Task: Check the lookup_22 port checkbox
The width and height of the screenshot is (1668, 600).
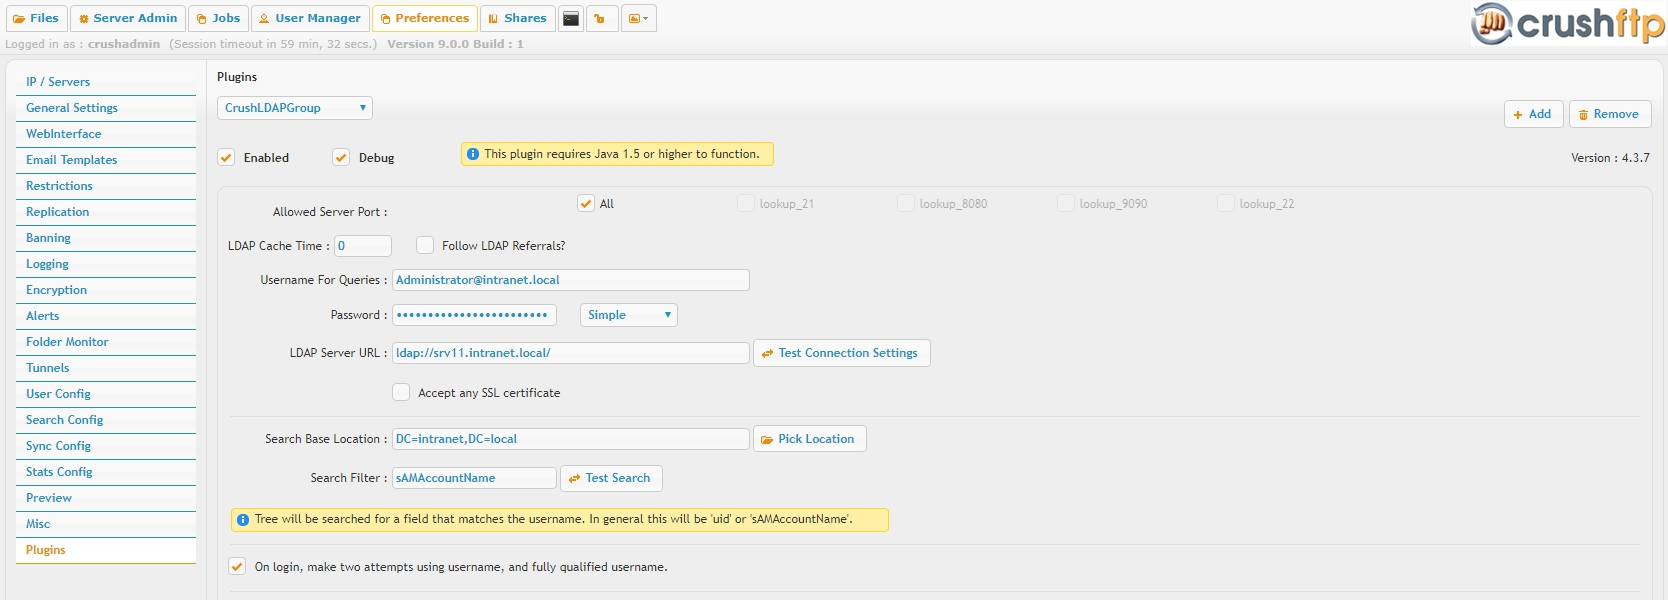Action: coord(1226,203)
